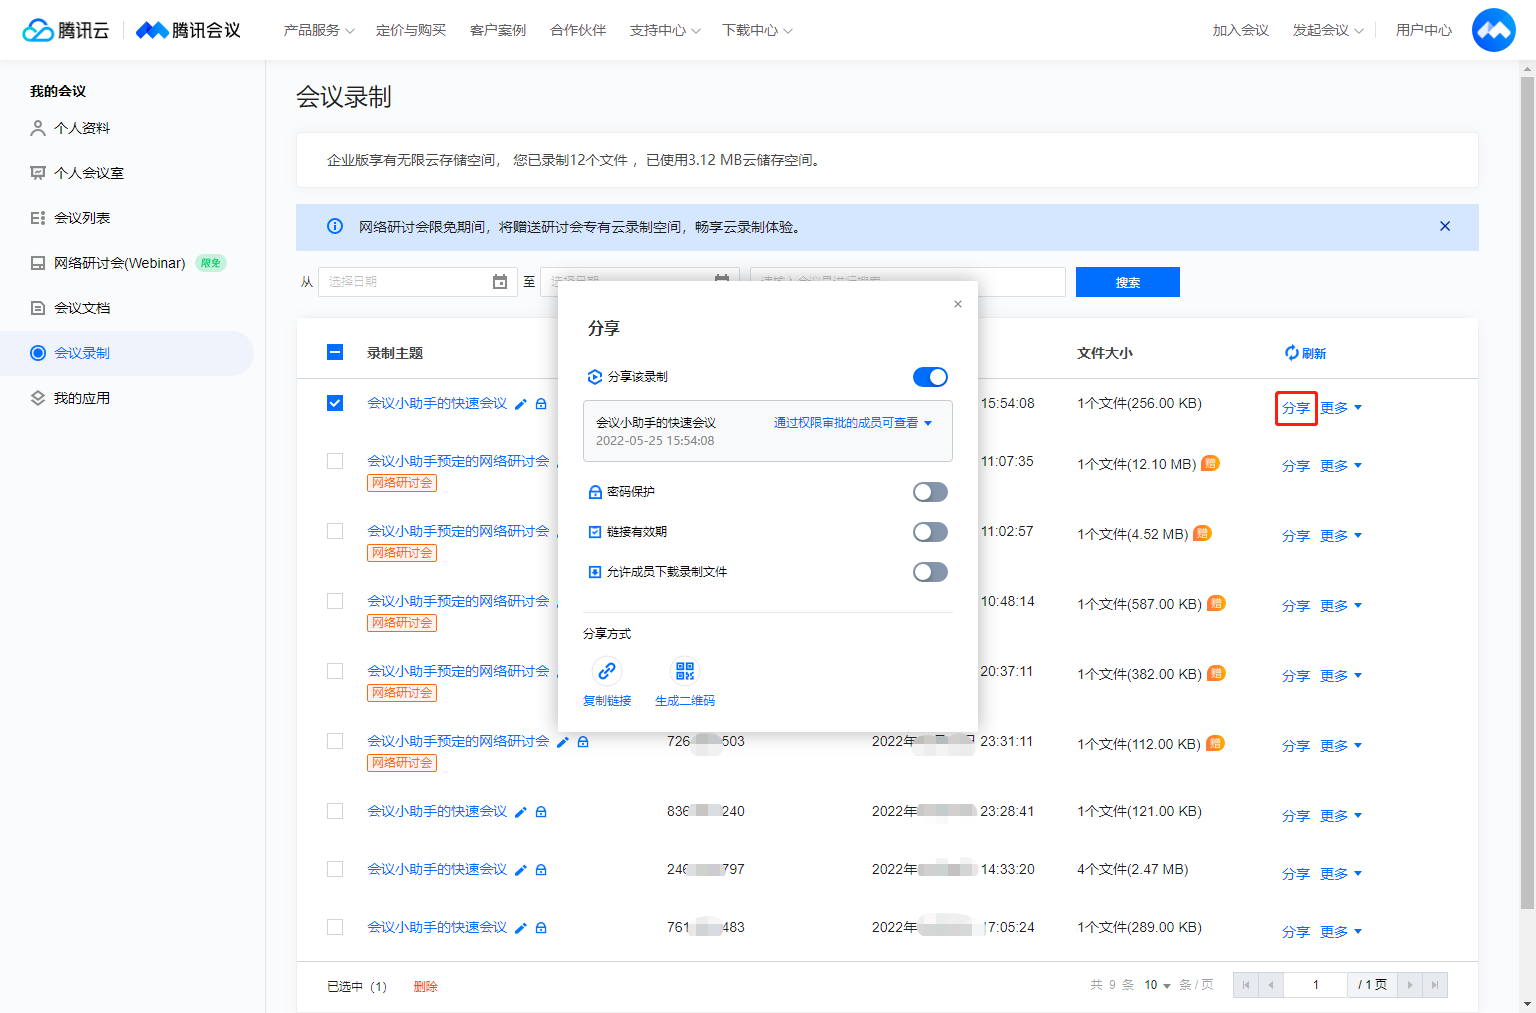This screenshot has height=1013, width=1536.
Task: Open 更多 menu for 121.00 KB file row
Action: (x=1341, y=816)
